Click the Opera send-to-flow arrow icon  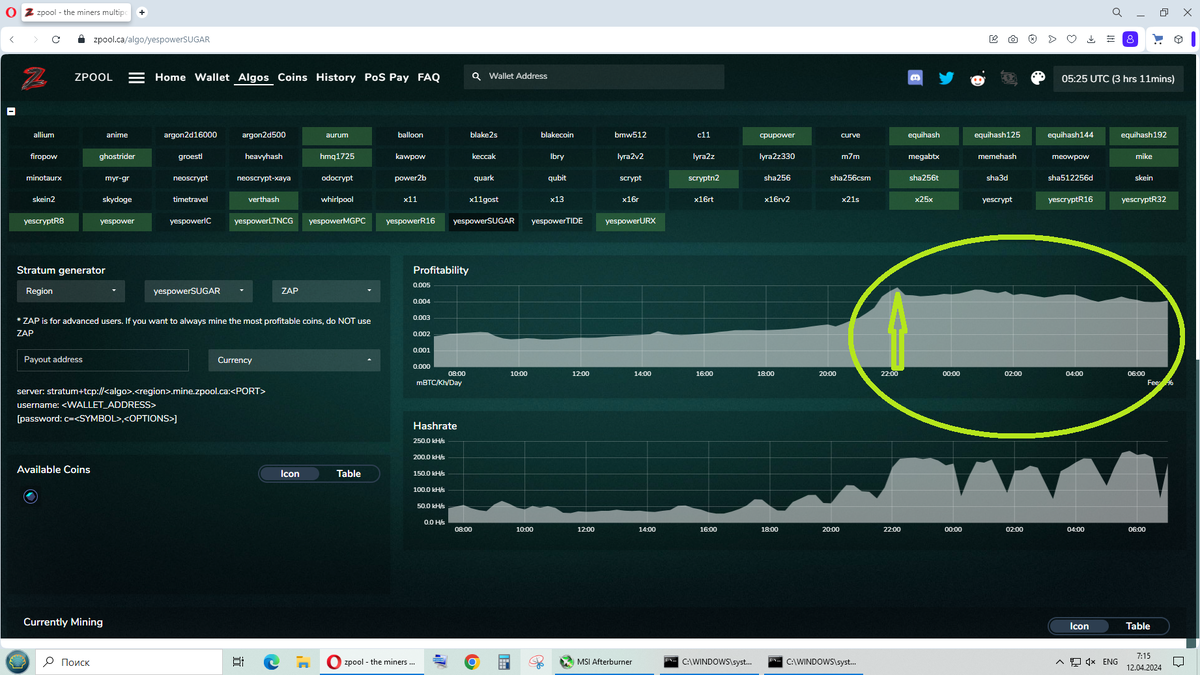[x=1052, y=39]
